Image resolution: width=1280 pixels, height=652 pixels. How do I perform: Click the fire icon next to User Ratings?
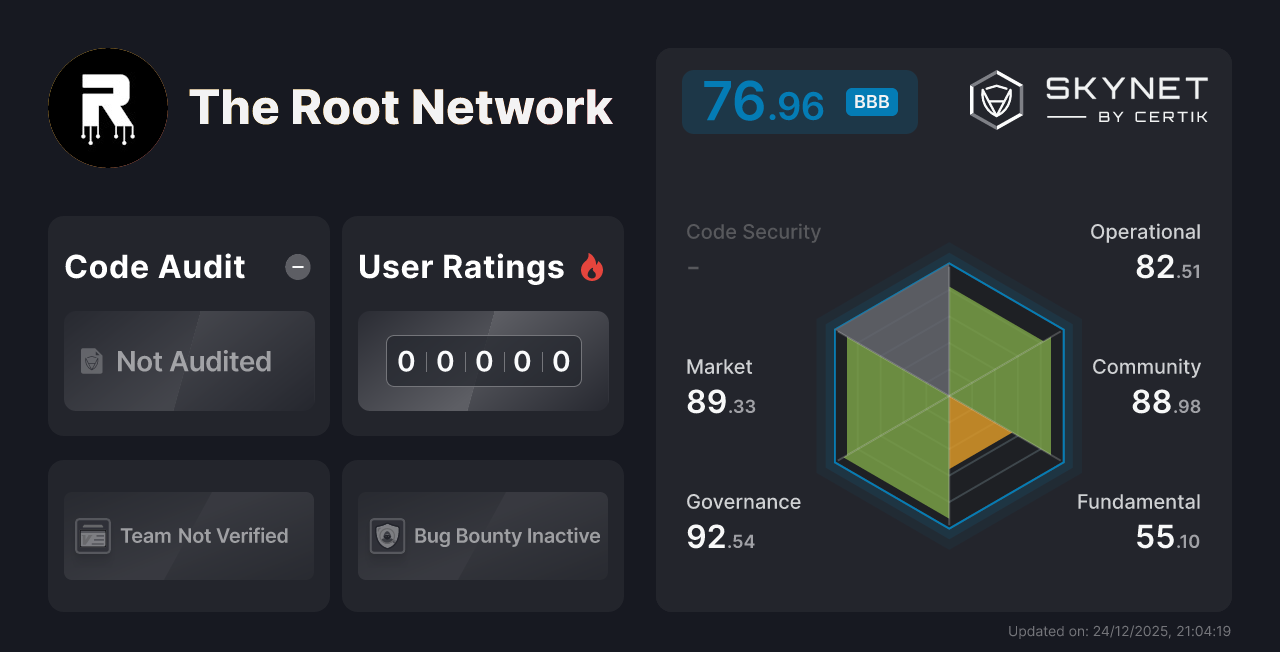coord(592,267)
